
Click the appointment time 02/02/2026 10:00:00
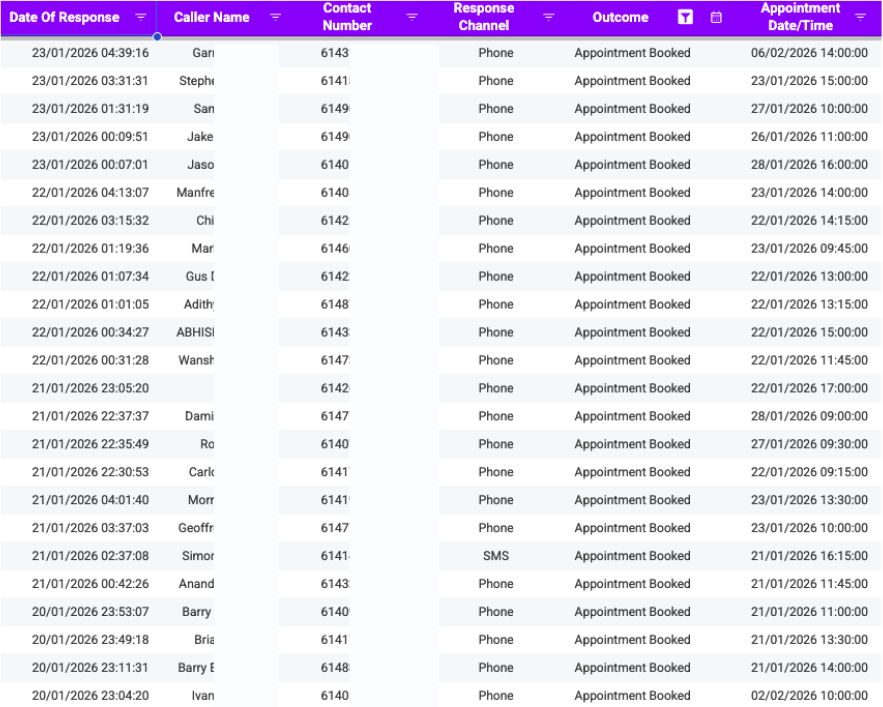(809, 696)
